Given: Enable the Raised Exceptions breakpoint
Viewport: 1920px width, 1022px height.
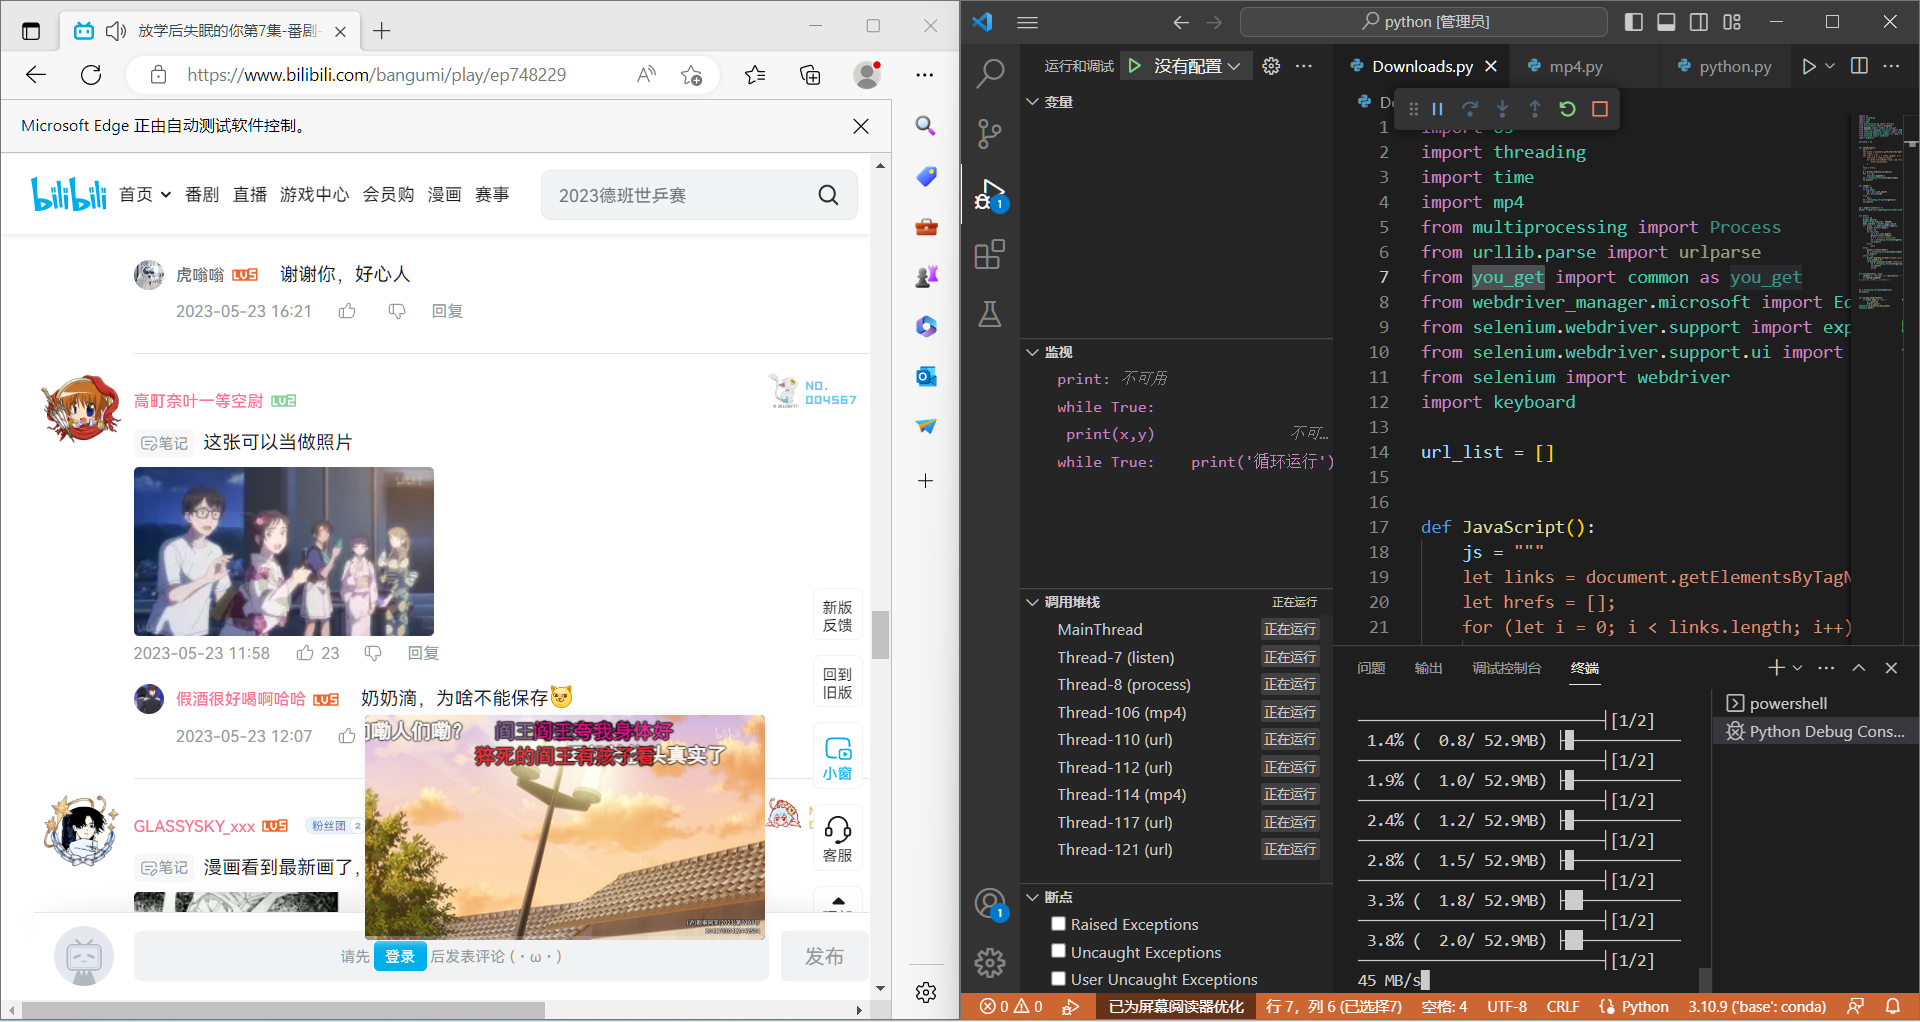Looking at the screenshot, I should coord(1058,924).
